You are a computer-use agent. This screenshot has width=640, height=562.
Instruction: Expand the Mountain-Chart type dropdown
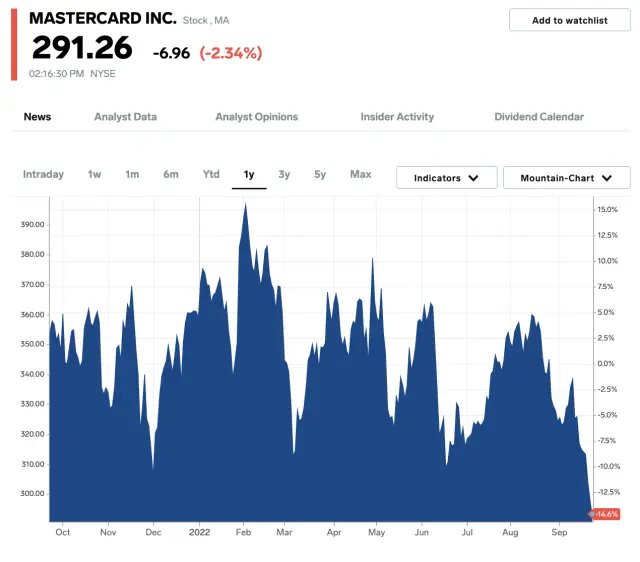click(566, 178)
